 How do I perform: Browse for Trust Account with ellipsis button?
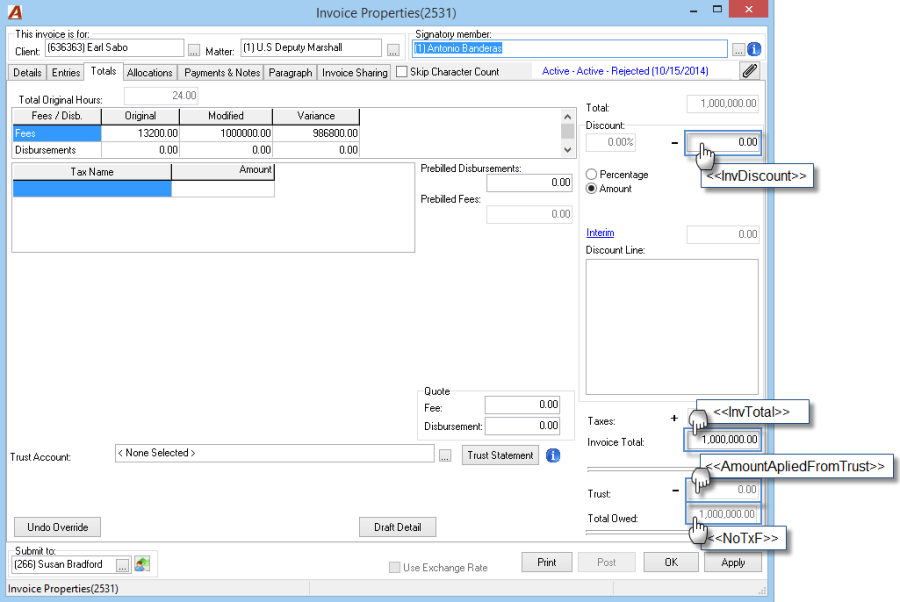point(445,456)
